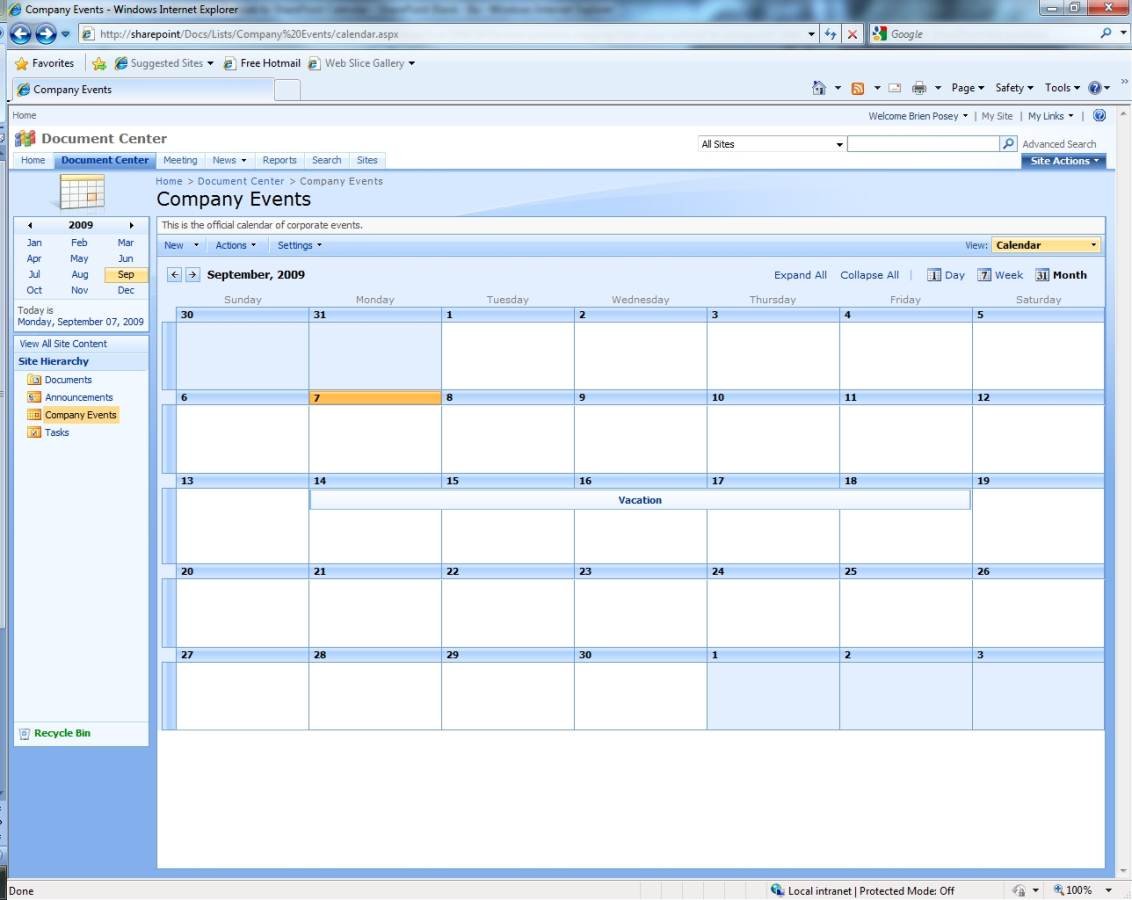Select Company Events in Site Hierarchy
The image size is (1132, 900).
80,415
